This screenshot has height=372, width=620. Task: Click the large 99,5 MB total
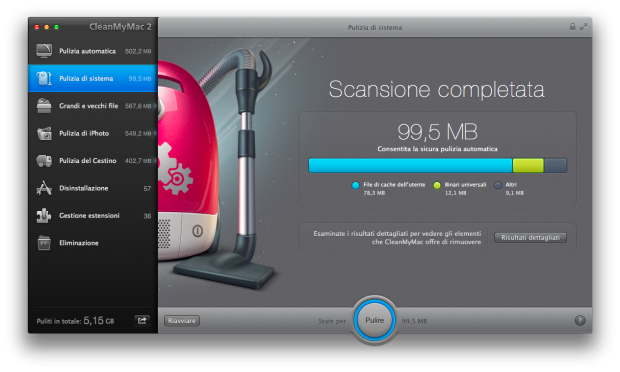[437, 132]
